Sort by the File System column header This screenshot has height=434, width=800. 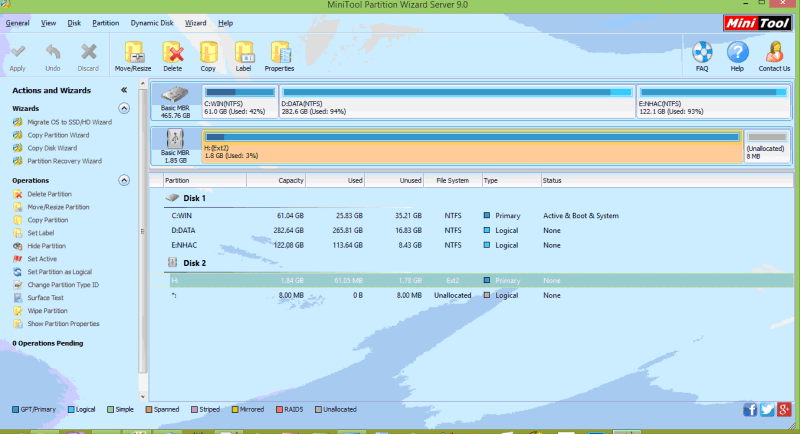click(x=453, y=181)
